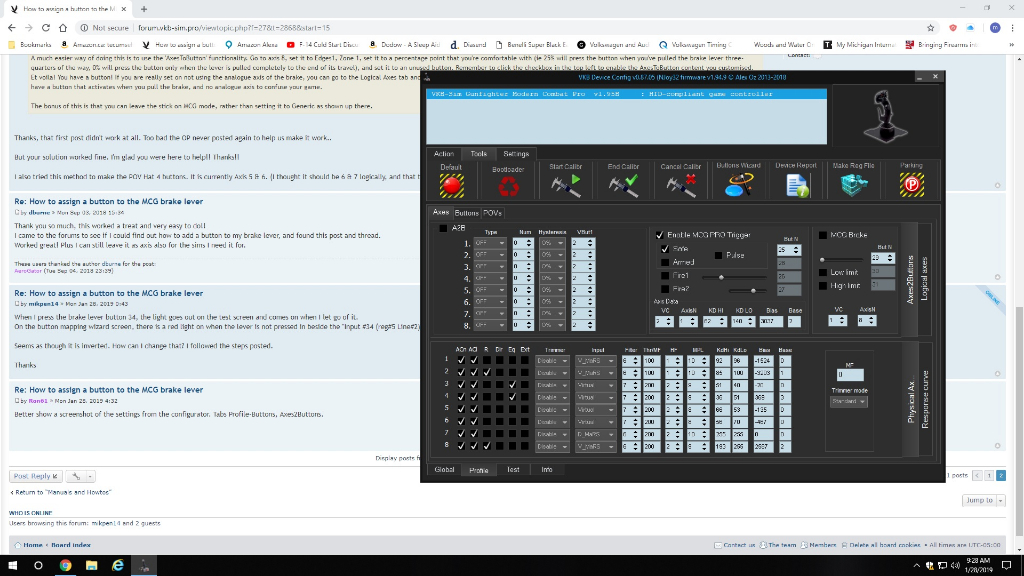Expand Type dropdown for axis row 1
Viewport: 1024px width, 576px height.
tap(489, 243)
